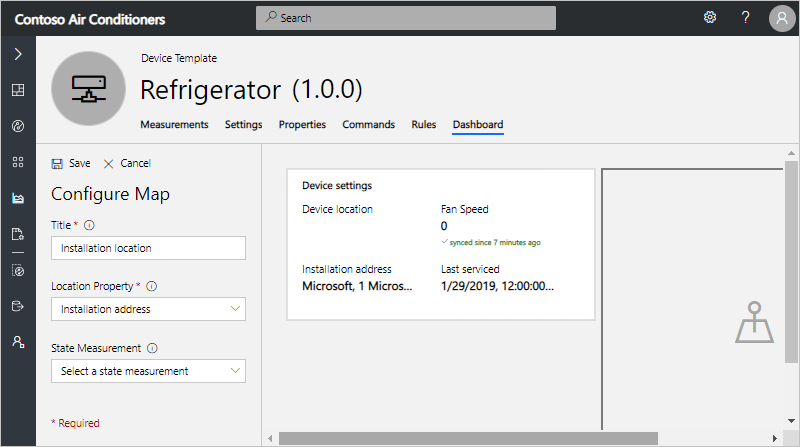The image size is (800, 447).
Task: Open the Location Property dropdown
Action: [x=148, y=309]
